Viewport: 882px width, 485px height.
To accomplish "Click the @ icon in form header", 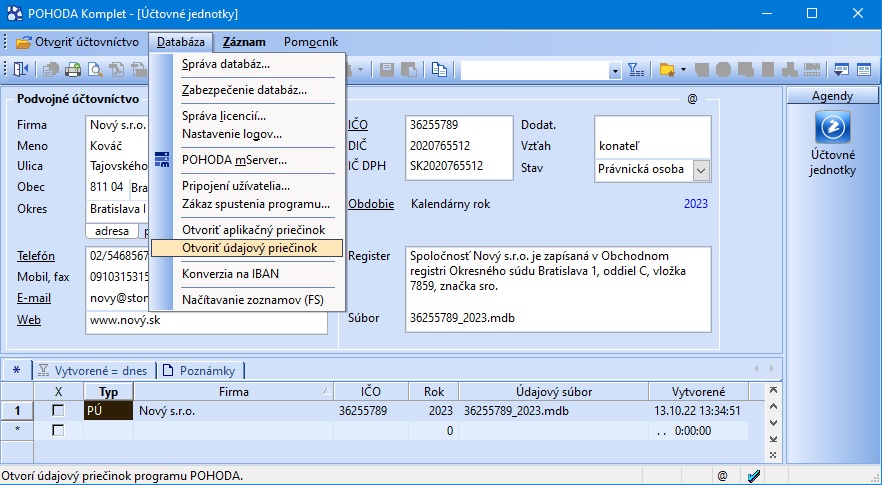I will [x=692, y=99].
